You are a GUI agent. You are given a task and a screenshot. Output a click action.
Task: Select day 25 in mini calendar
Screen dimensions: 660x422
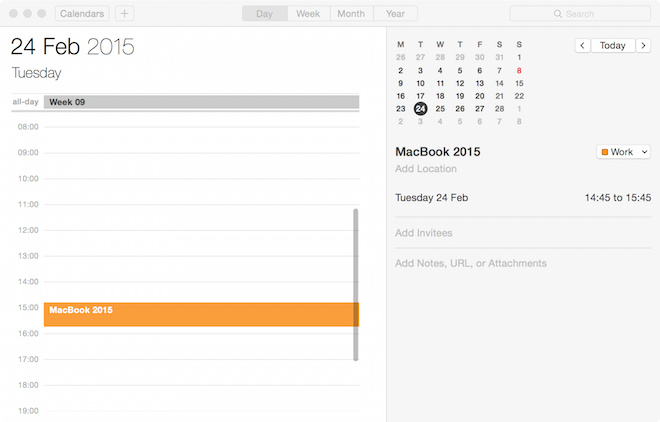[440, 109]
